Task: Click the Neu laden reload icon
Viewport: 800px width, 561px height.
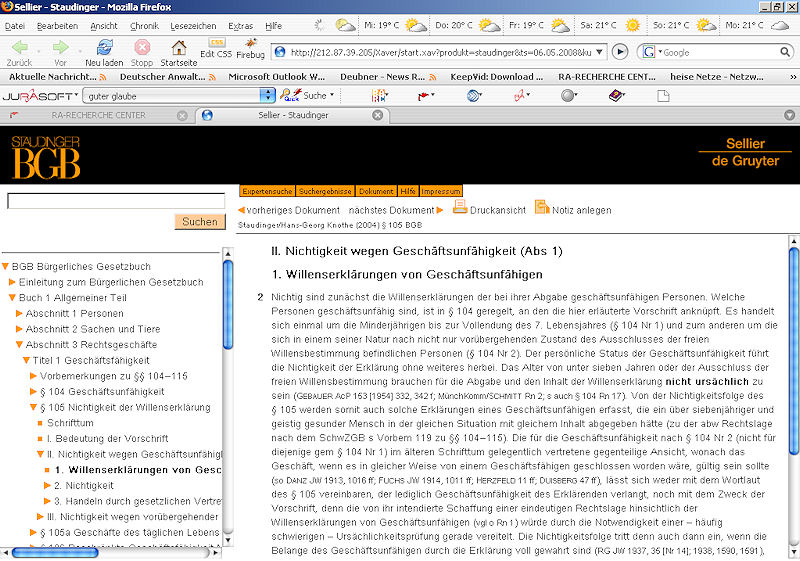Action: tap(103, 47)
